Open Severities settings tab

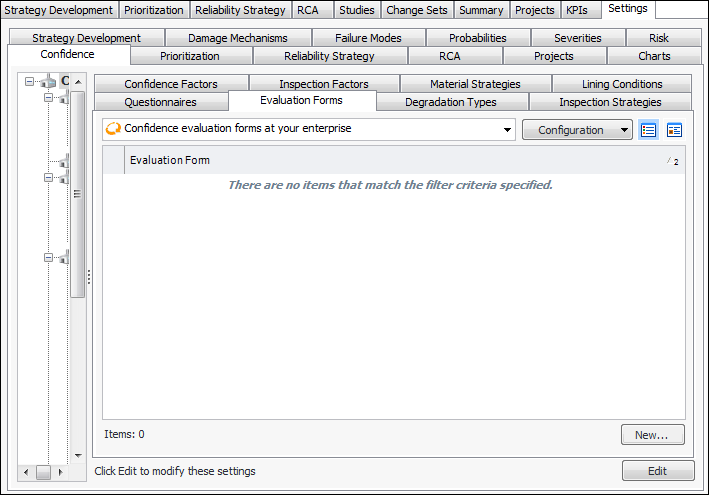click(578, 38)
